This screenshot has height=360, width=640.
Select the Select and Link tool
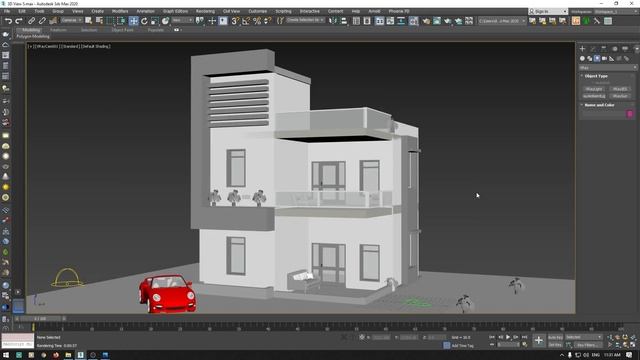(31, 21)
